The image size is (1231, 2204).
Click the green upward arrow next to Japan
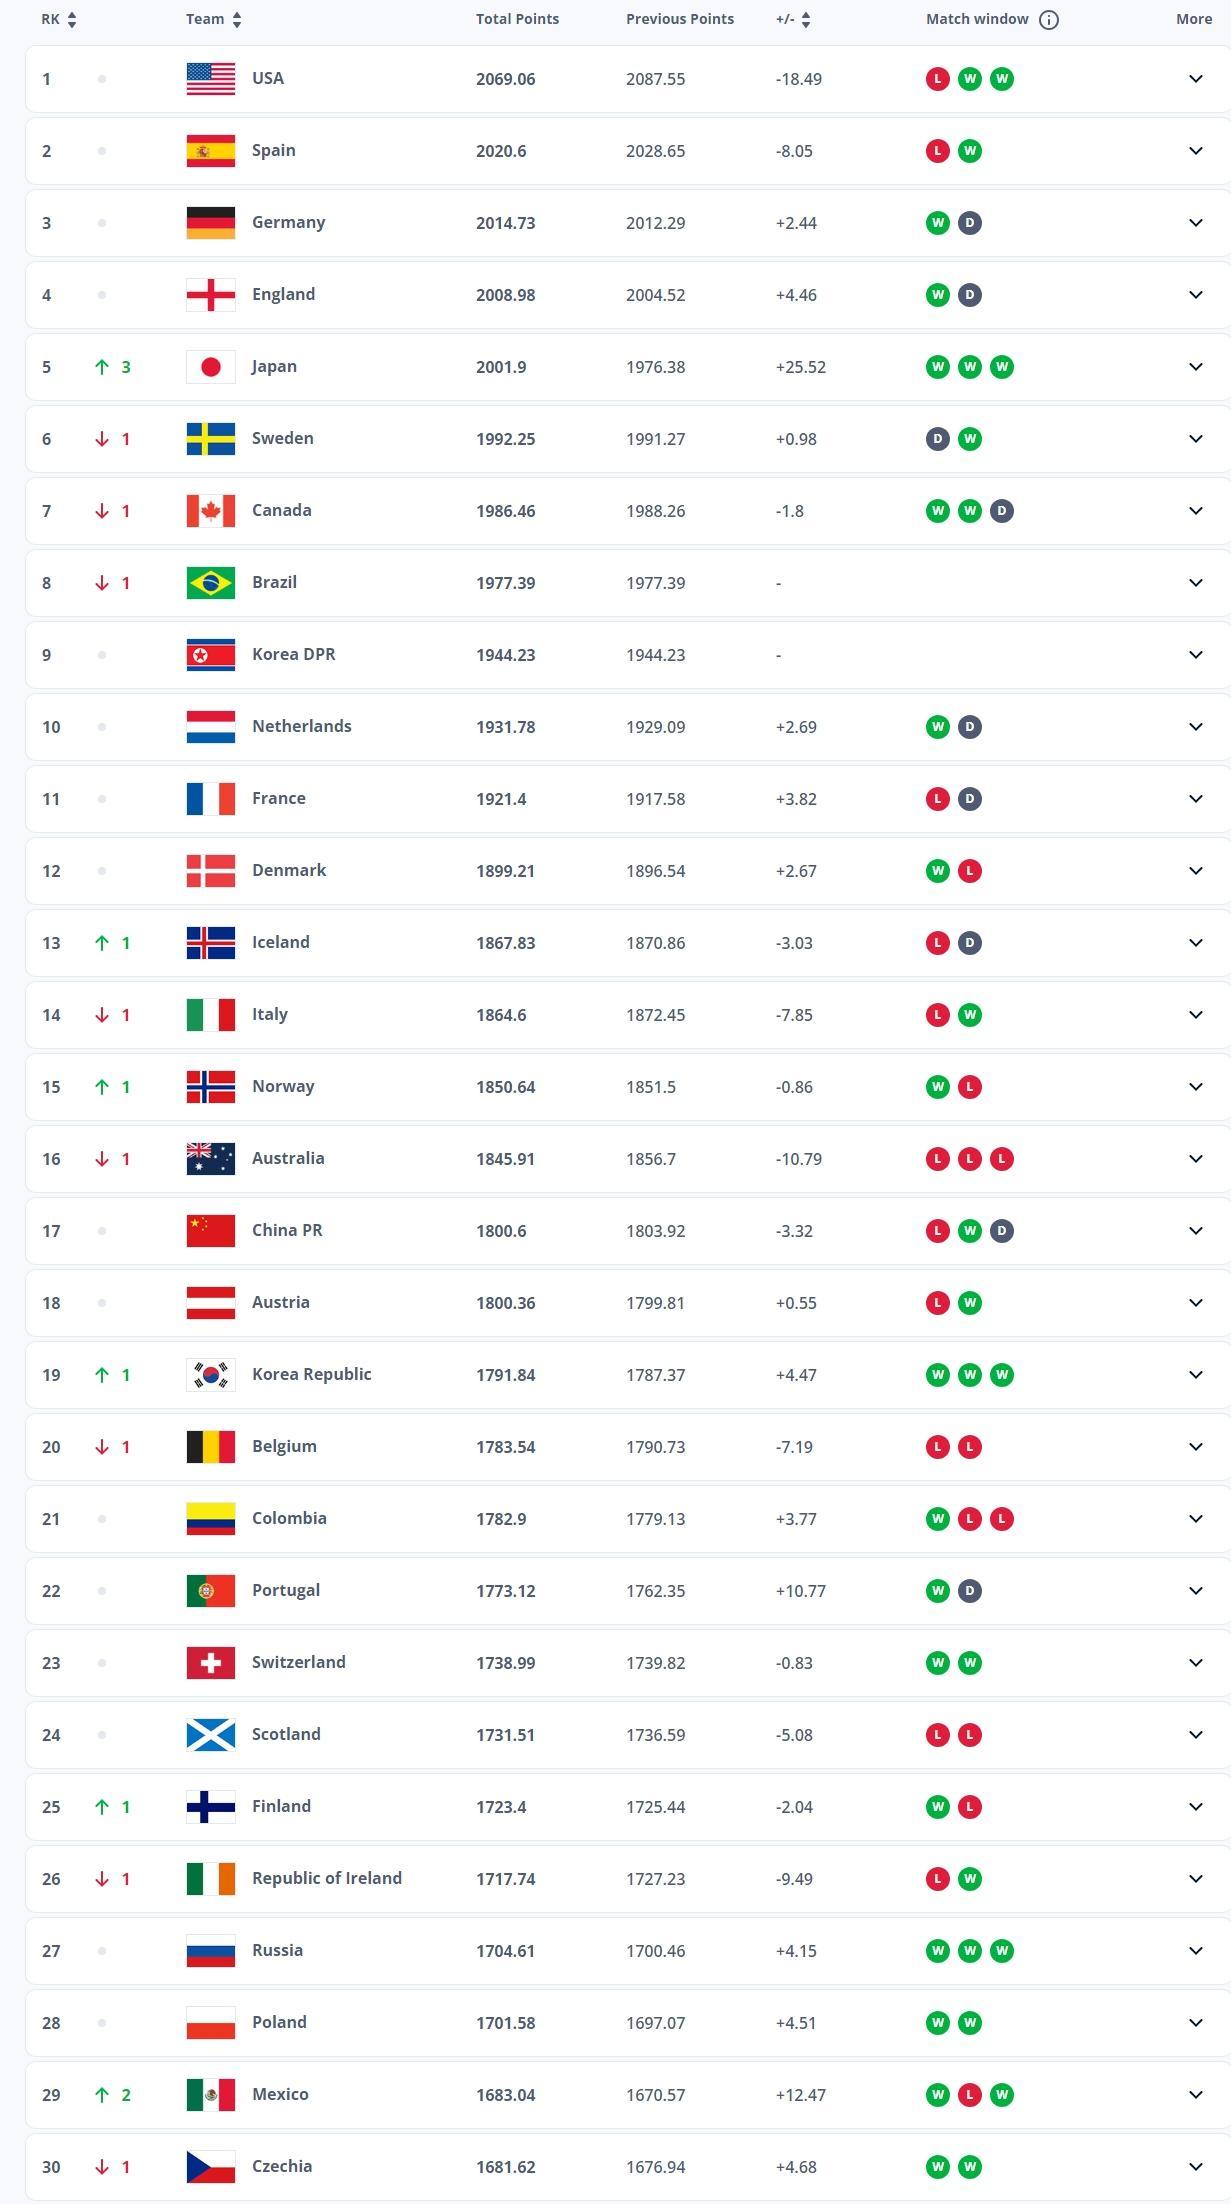coord(100,366)
